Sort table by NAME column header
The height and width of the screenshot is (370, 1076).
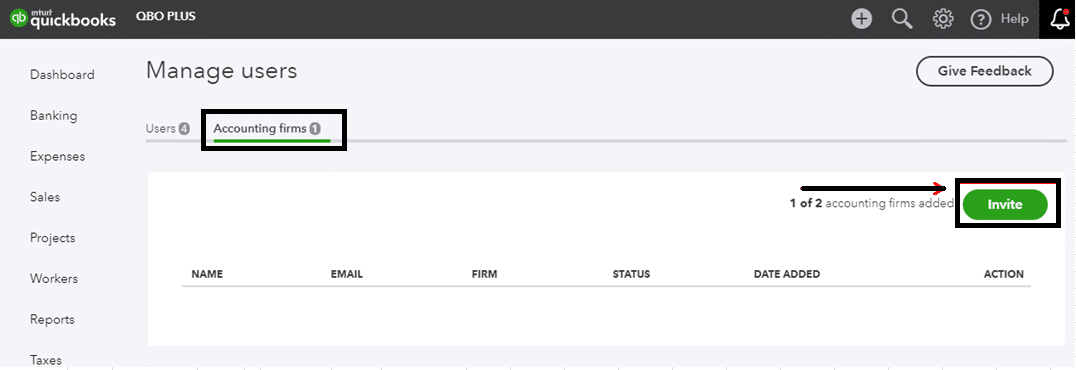point(207,274)
